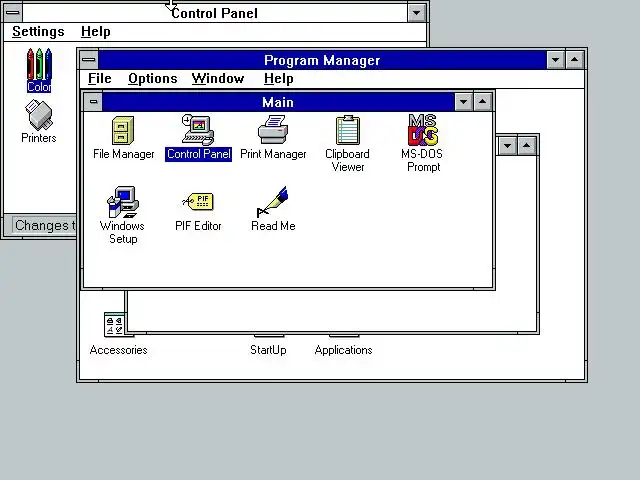The width and height of the screenshot is (640, 480).
Task: Open the Main window control-menu box
Action: point(93,102)
